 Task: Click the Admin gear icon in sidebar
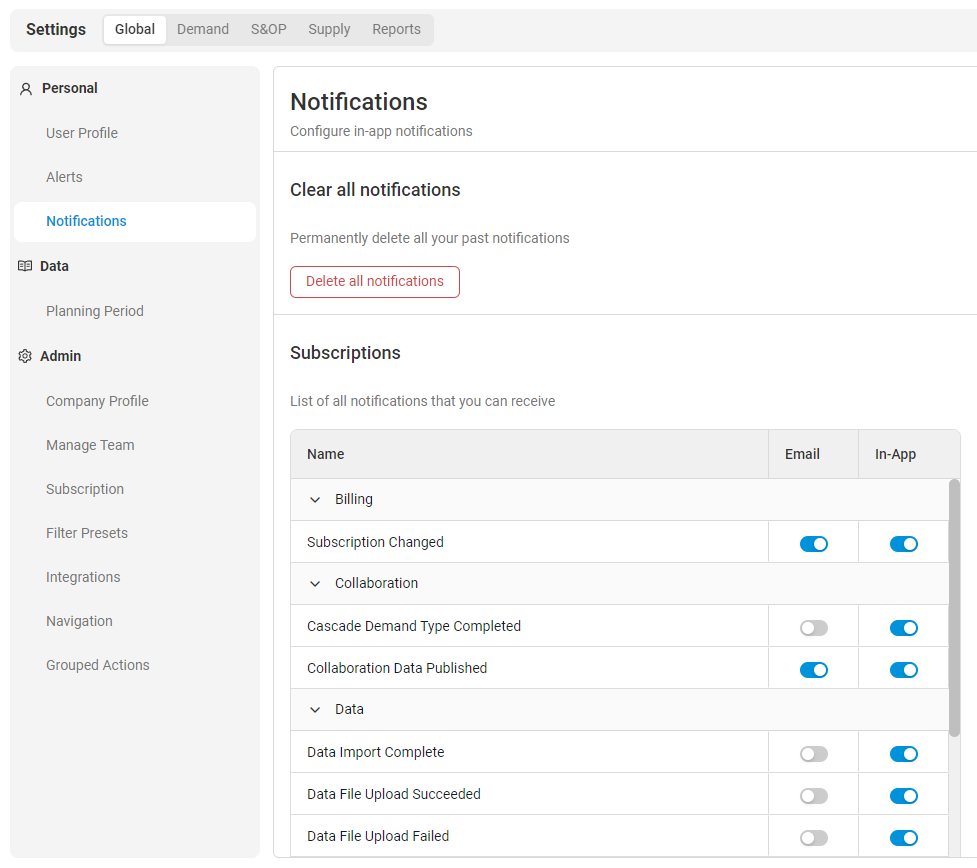25,356
